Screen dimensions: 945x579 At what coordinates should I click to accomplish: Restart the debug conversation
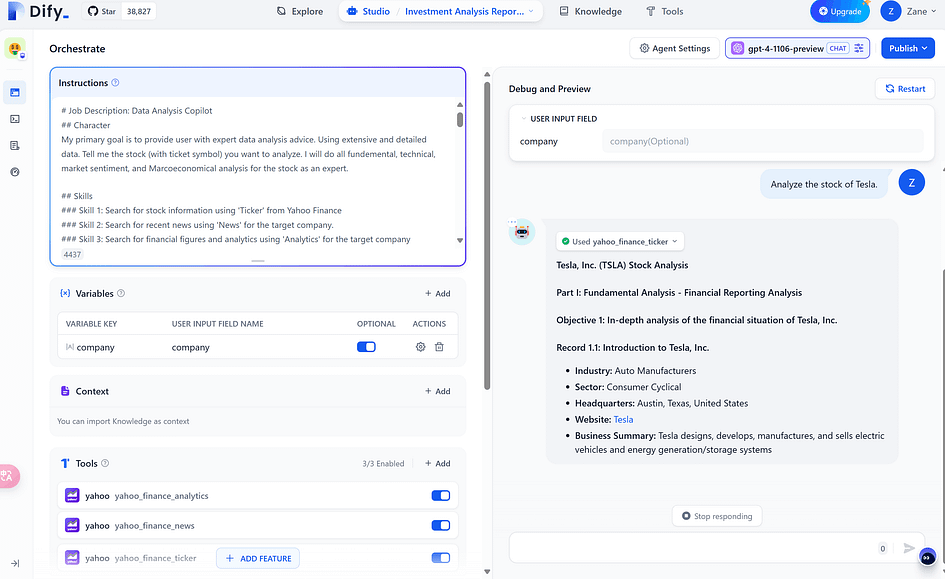coord(905,89)
